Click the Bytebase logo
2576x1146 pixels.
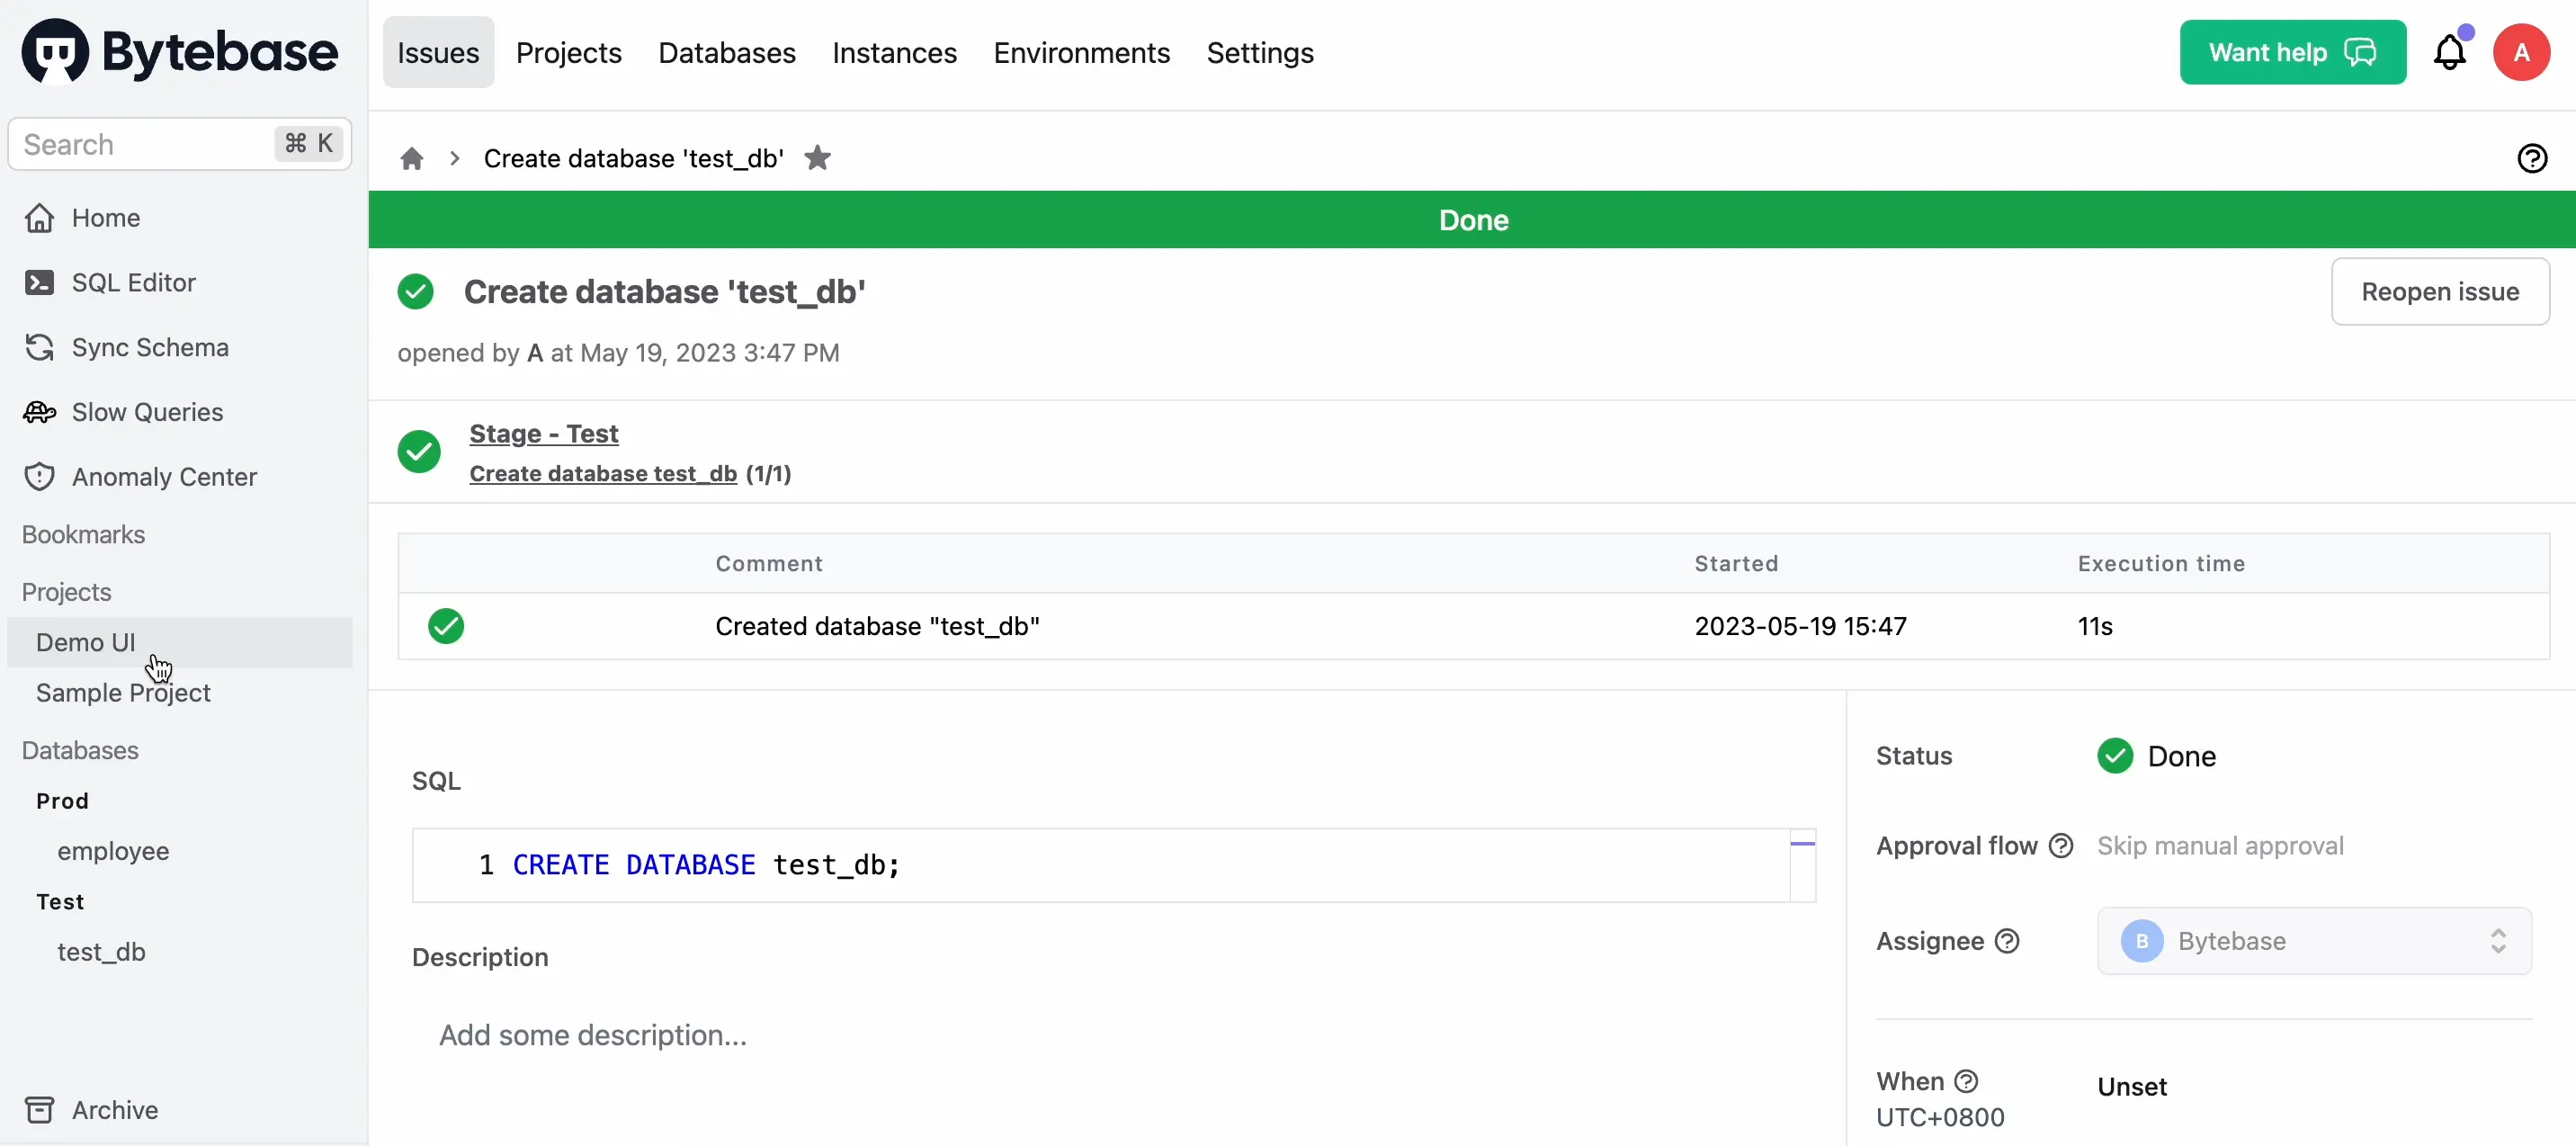click(x=180, y=52)
